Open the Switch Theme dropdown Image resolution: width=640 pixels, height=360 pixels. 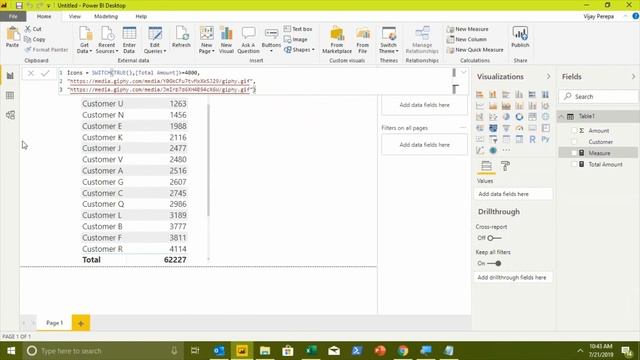(389, 48)
